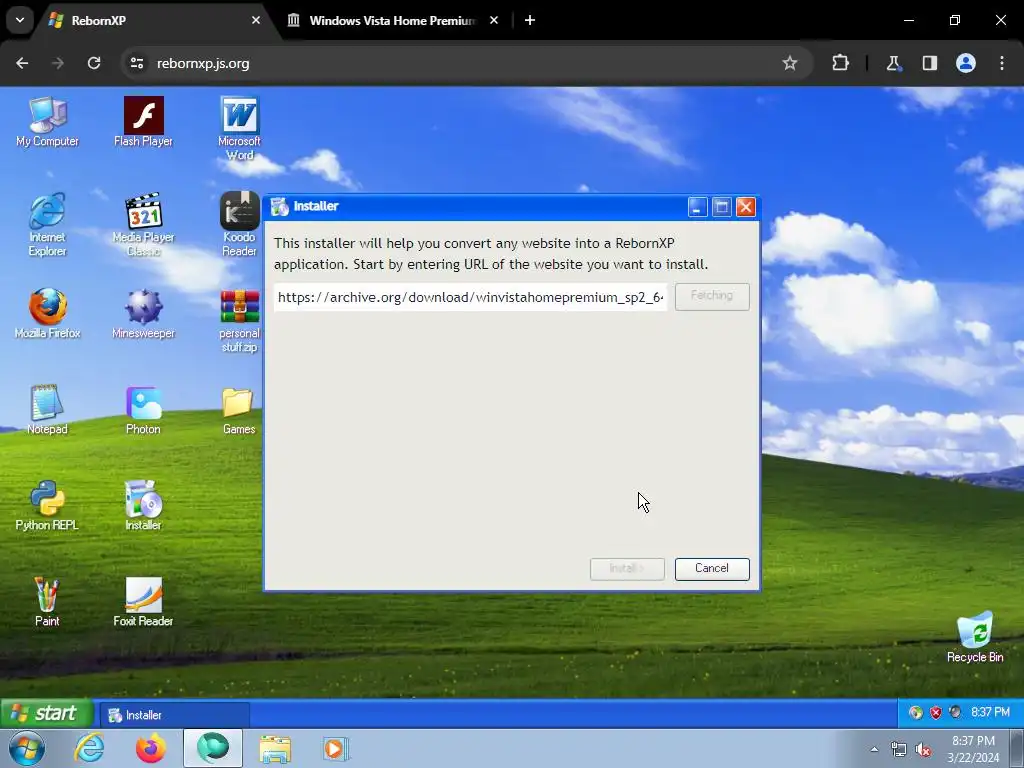Image resolution: width=1024 pixels, height=768 pixels.
Task: Open Koodo Reader desktop icon
Action: [x=239, y=225]
